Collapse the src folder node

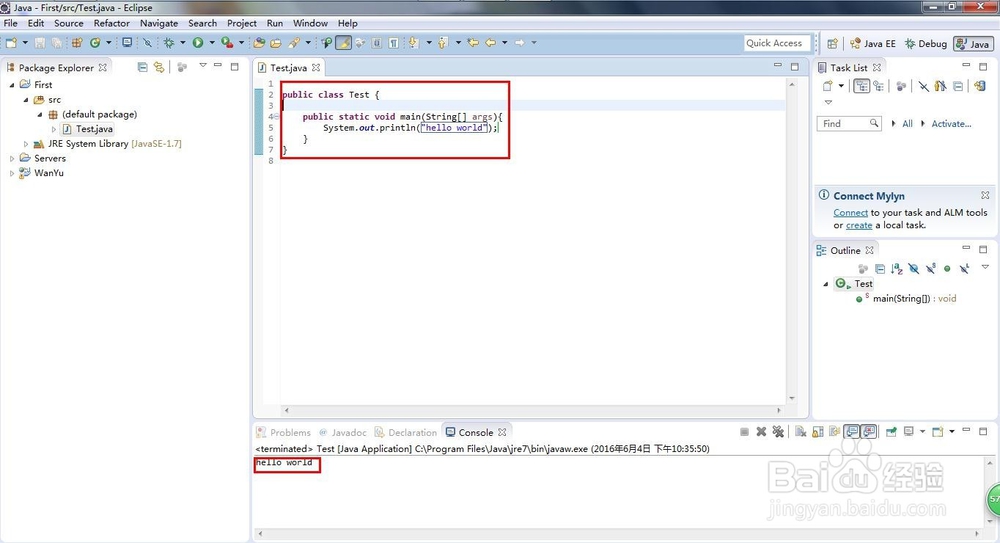click(26, 100)
